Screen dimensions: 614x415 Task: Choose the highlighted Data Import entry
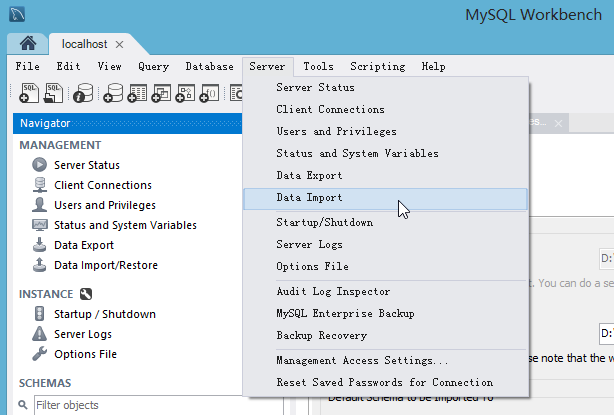386,199
